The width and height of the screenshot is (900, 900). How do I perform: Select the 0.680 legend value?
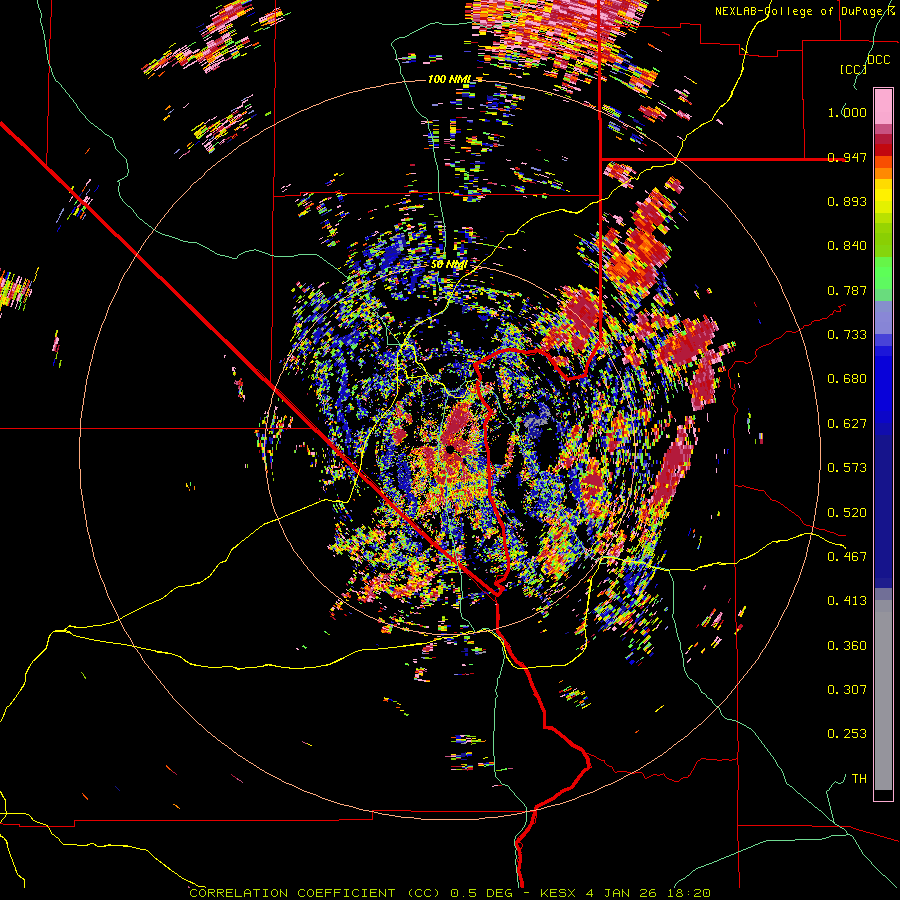pyautogui.click(x=847, y=379)
